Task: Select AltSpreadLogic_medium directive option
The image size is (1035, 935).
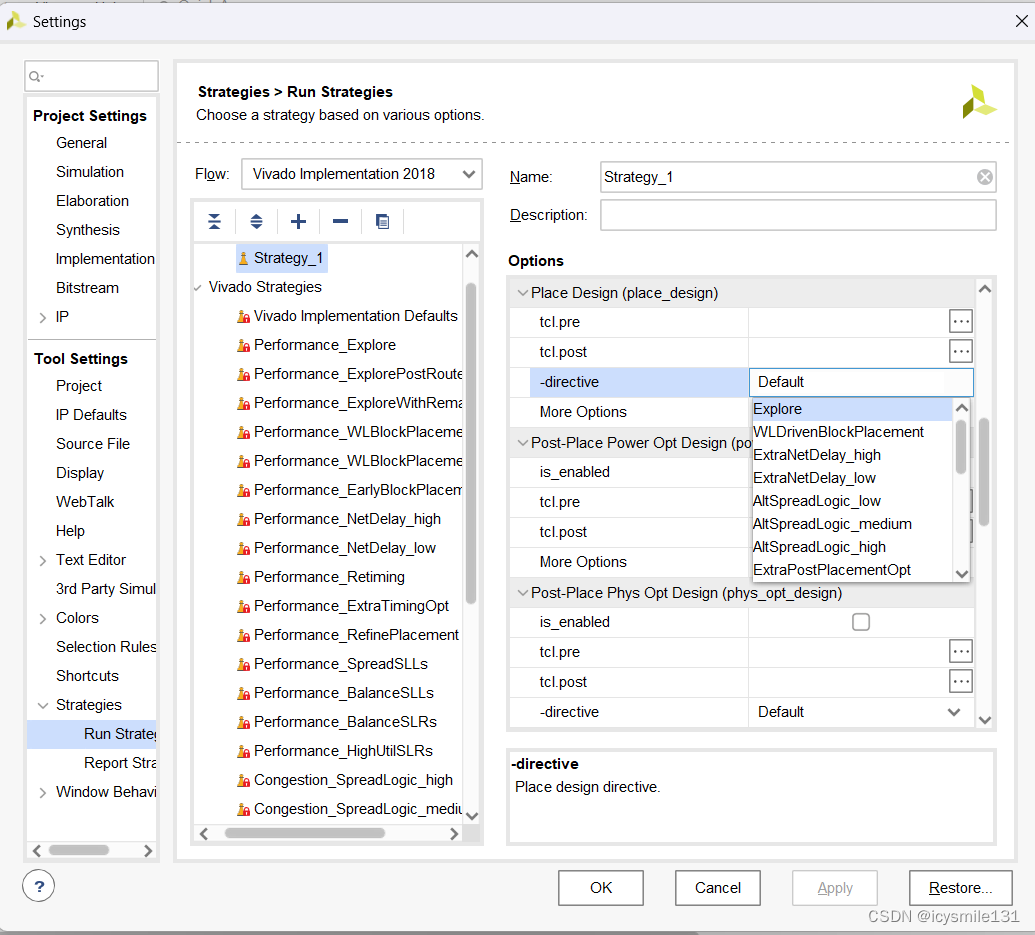Action: pyautogui.click(x=851, y=524)
